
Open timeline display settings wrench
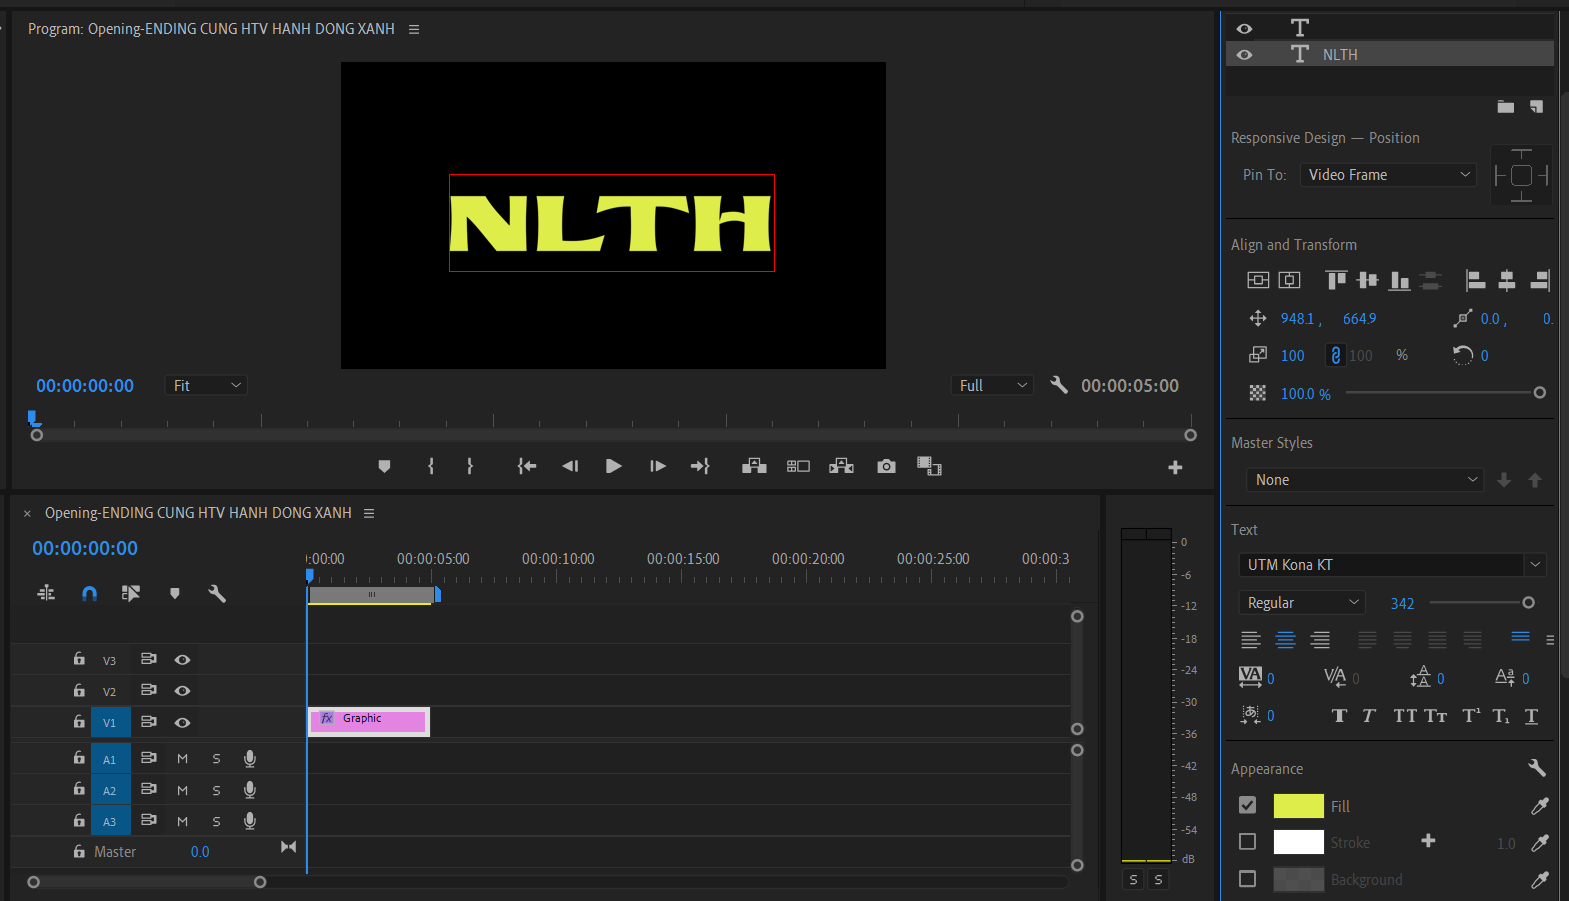(x=217, y=593)
